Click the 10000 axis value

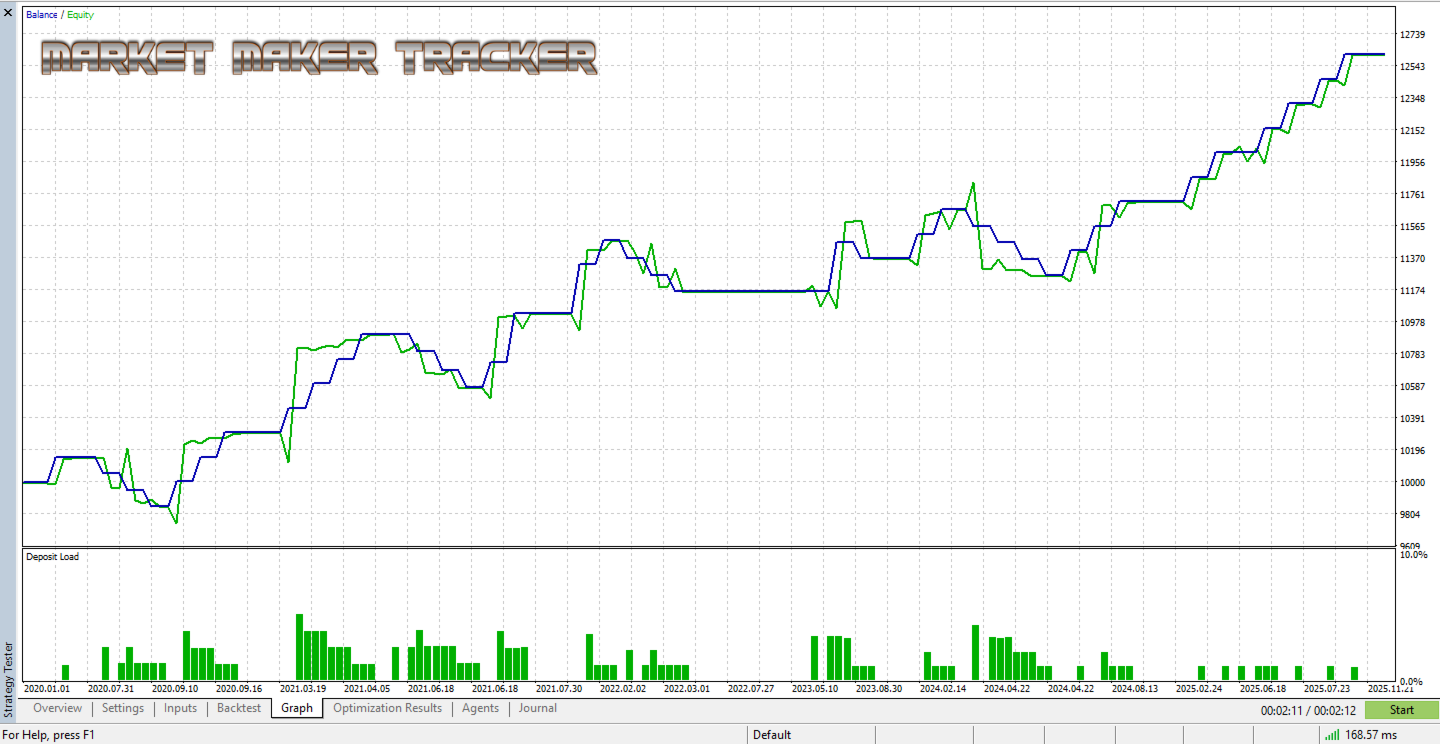(x=1413, y=483)
